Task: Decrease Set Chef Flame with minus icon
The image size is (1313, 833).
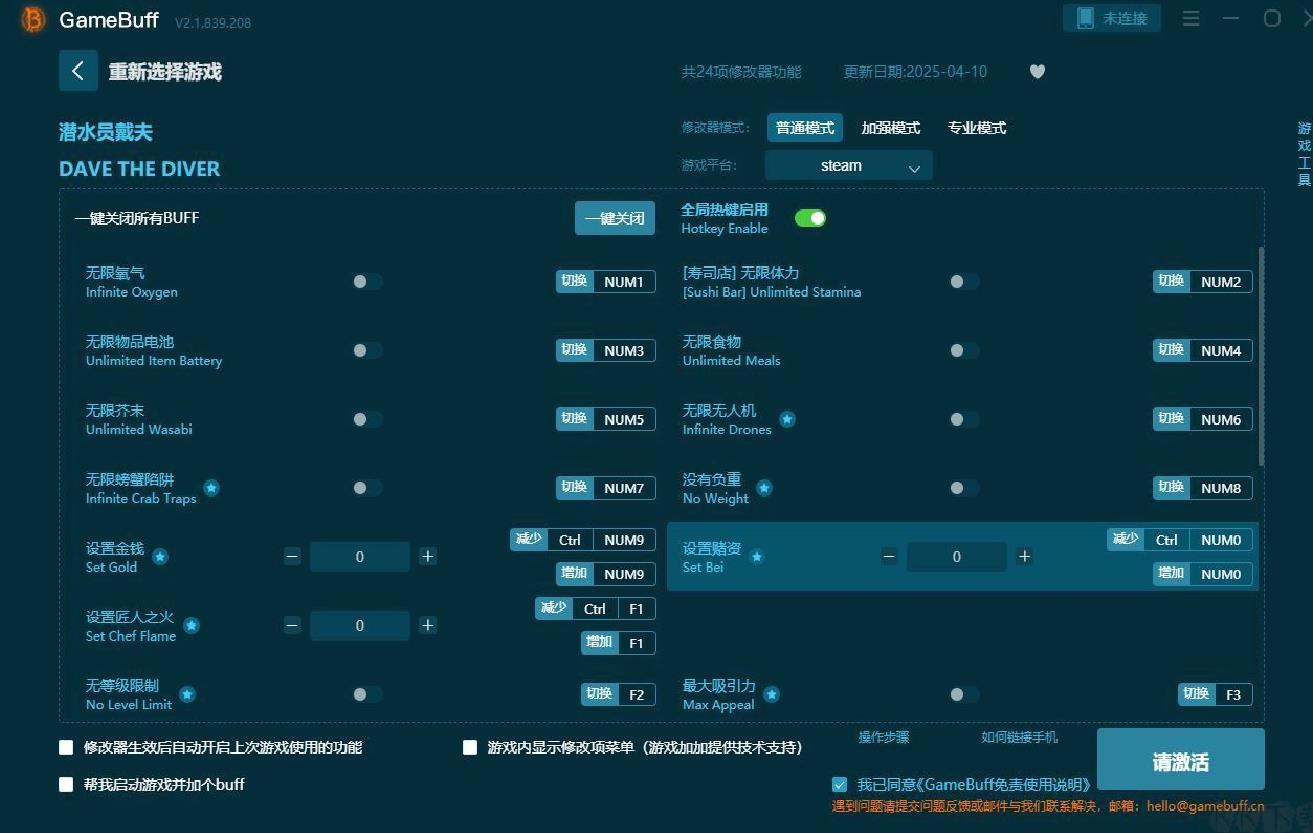Action: coord(292,625)
